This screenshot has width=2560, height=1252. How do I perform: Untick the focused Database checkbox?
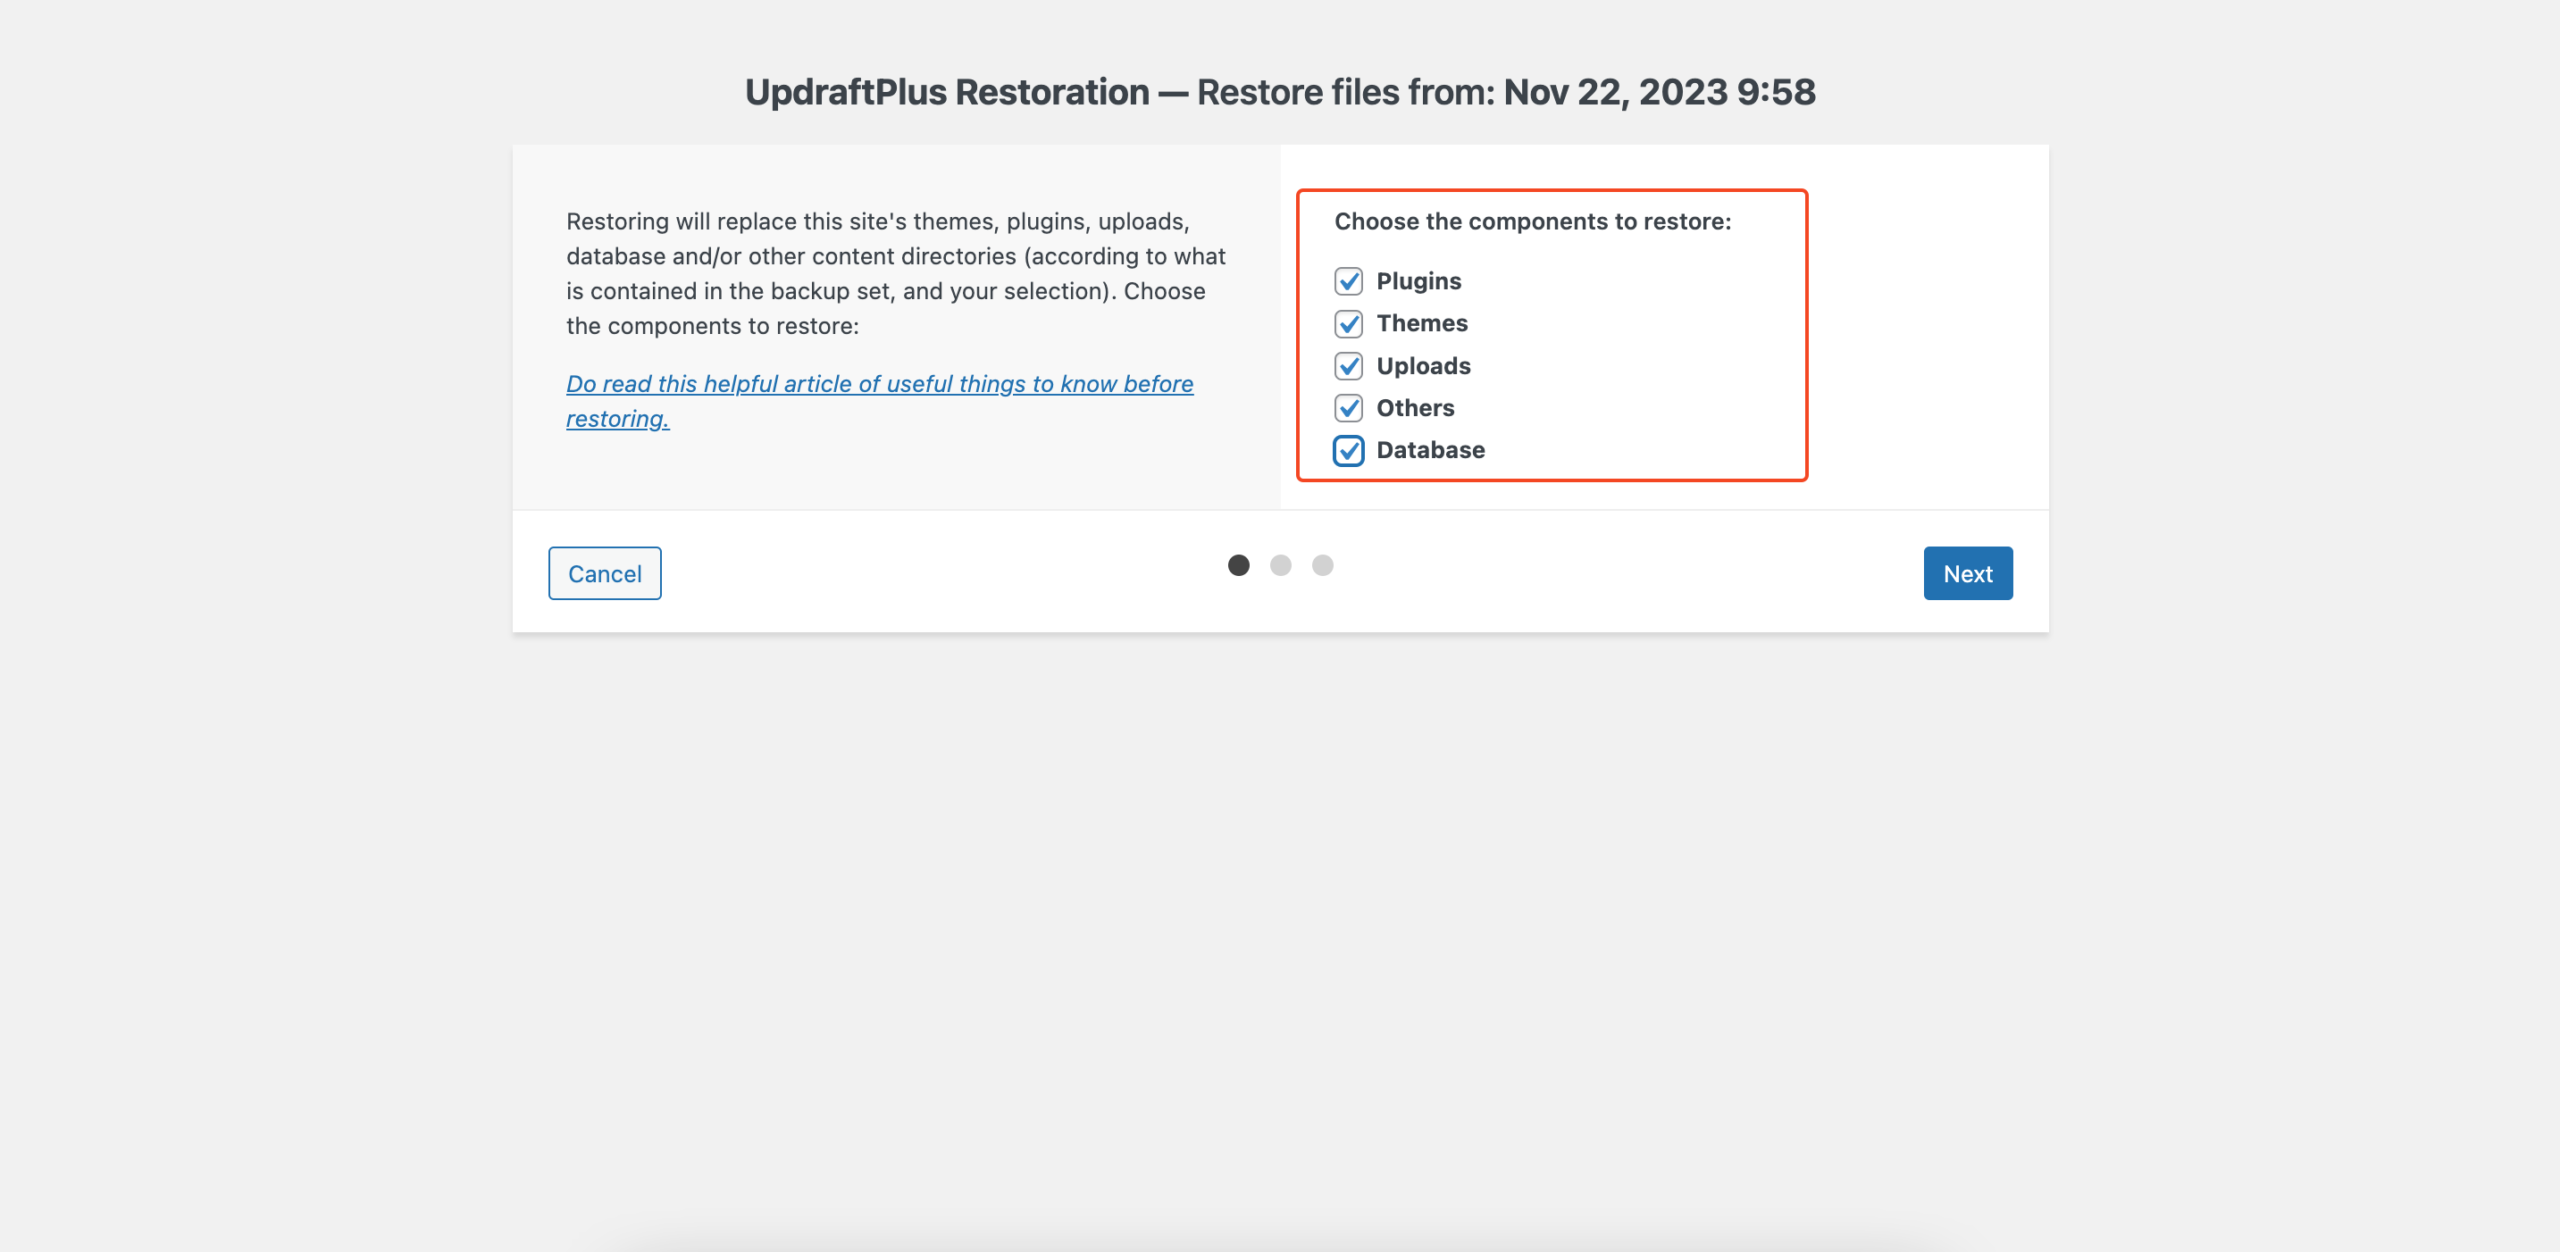click(x=1348, y=451)
